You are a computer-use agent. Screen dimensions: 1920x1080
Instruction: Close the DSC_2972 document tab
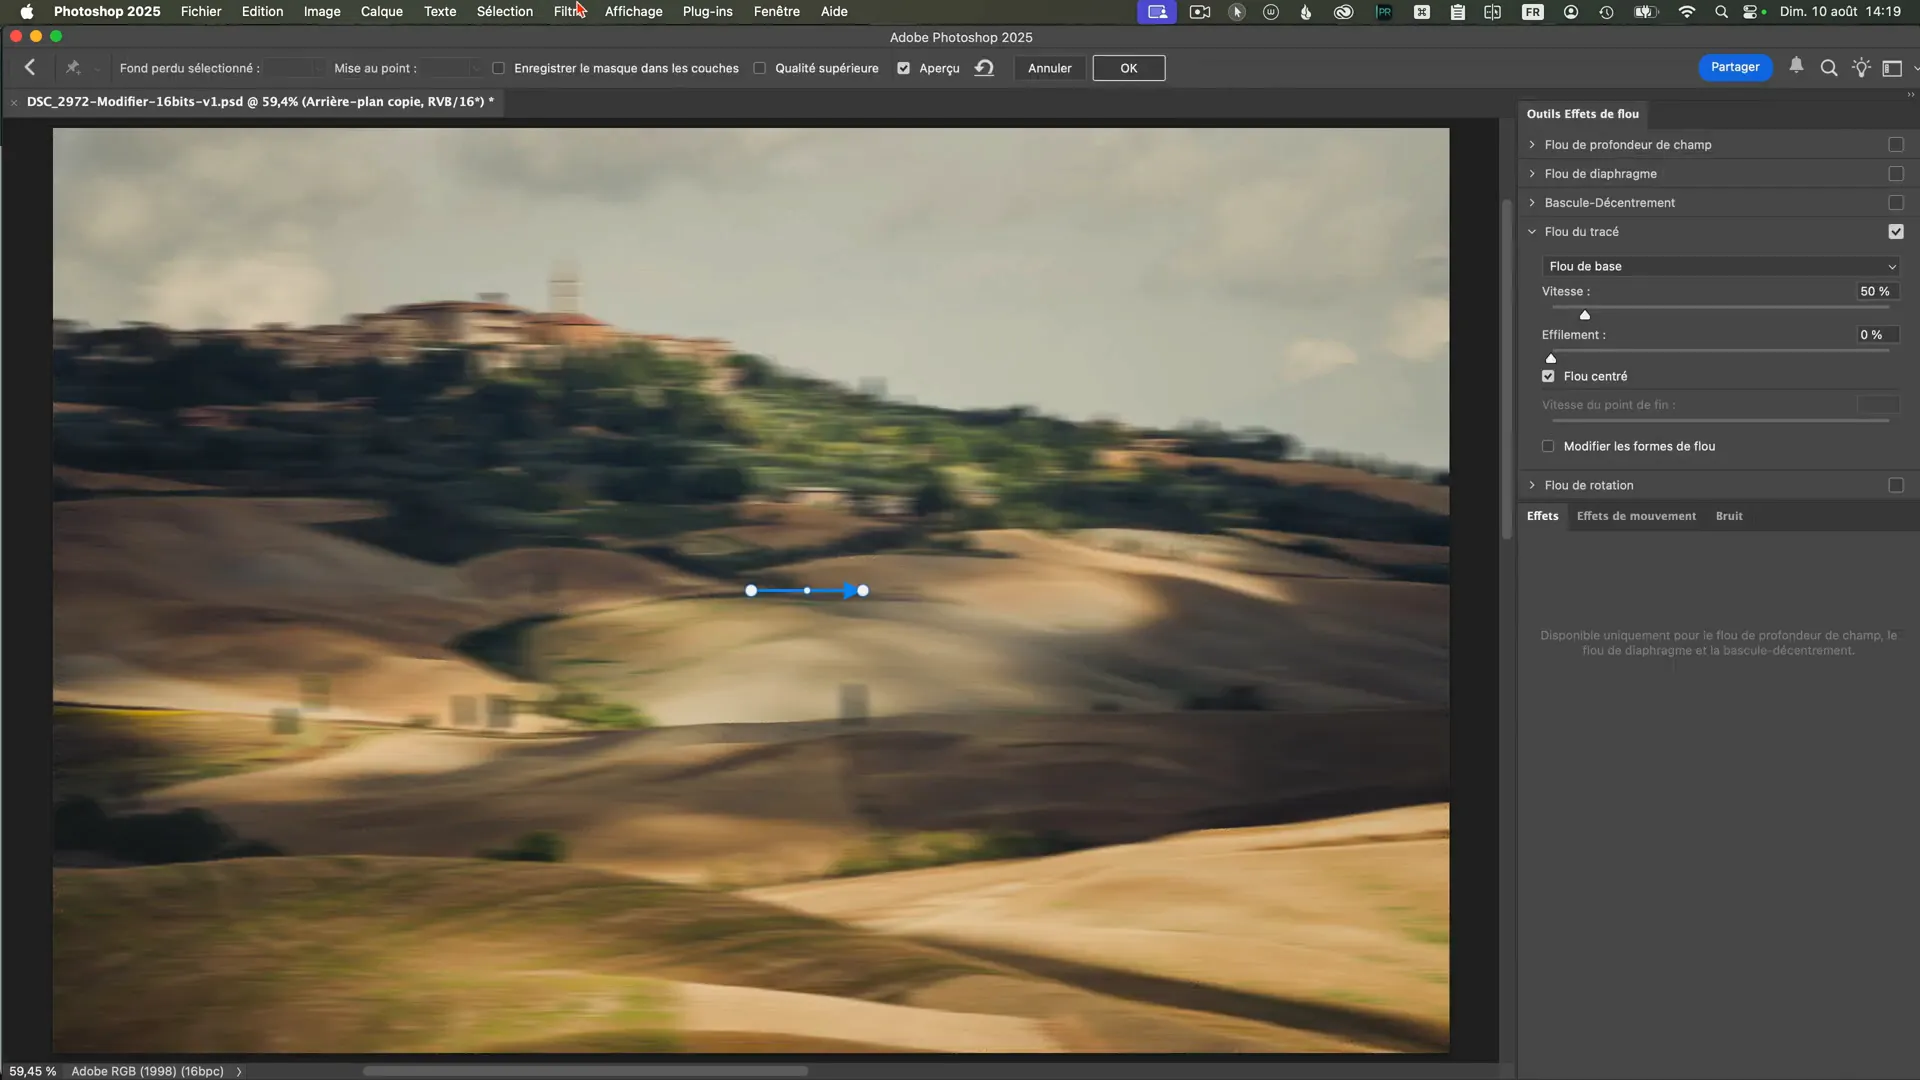coord(14,102)
